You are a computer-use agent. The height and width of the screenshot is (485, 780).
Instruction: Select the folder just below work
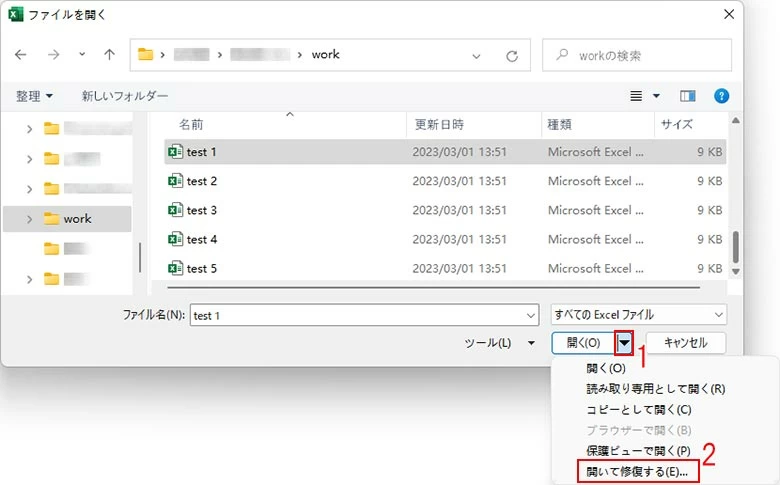66,248
